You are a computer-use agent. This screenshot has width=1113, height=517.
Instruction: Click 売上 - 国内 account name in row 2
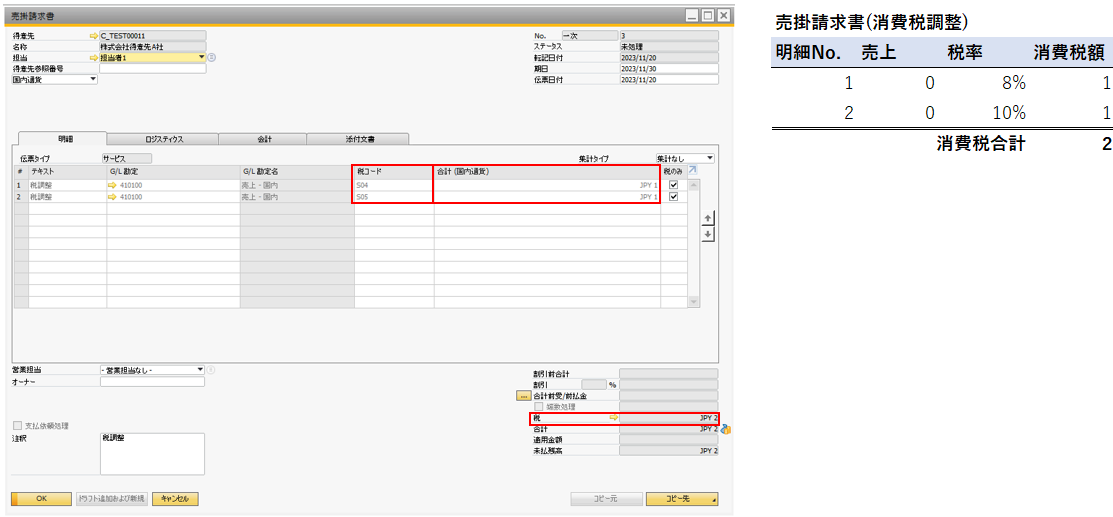(297, 197)
